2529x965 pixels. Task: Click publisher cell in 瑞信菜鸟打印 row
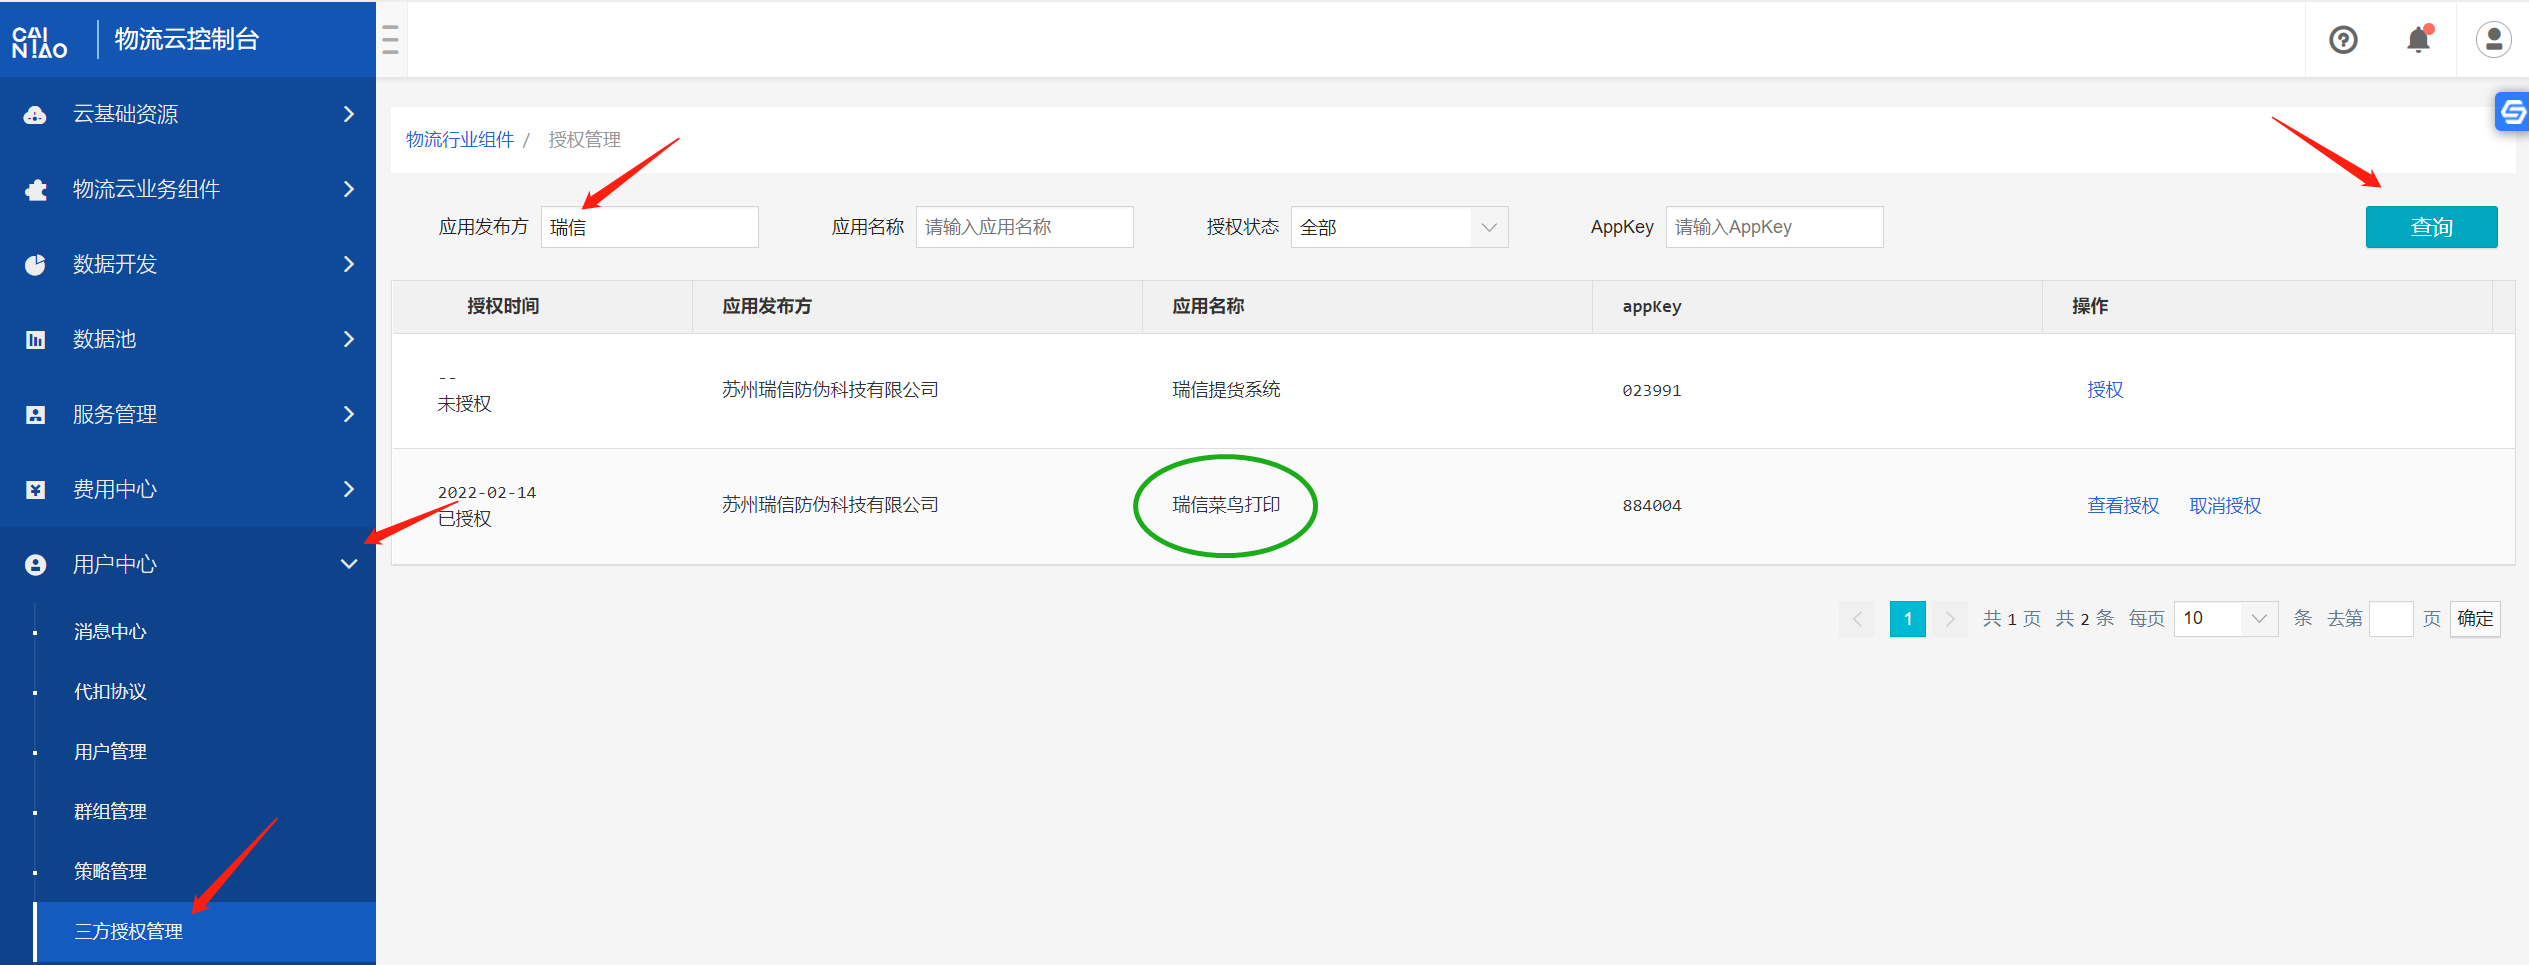tap(830, 505)
